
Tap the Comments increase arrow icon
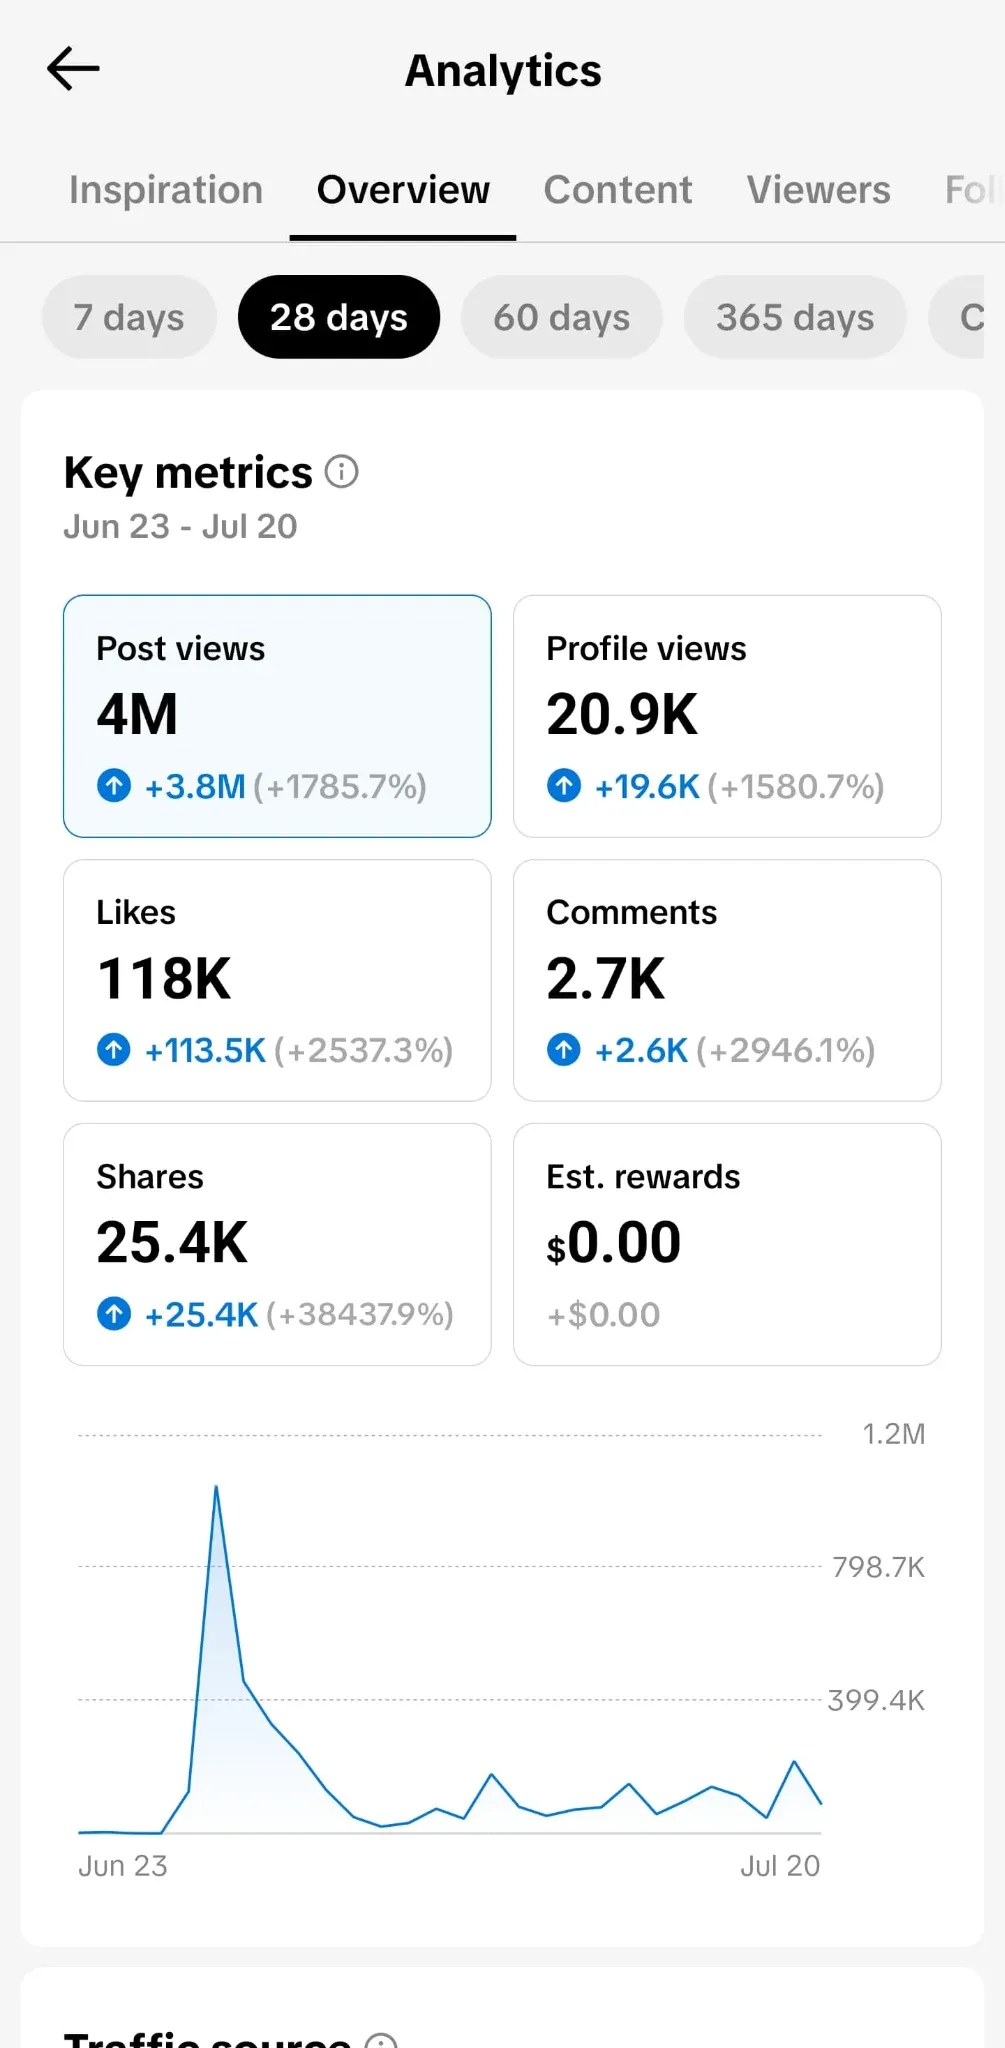[x=564, y=1049]
